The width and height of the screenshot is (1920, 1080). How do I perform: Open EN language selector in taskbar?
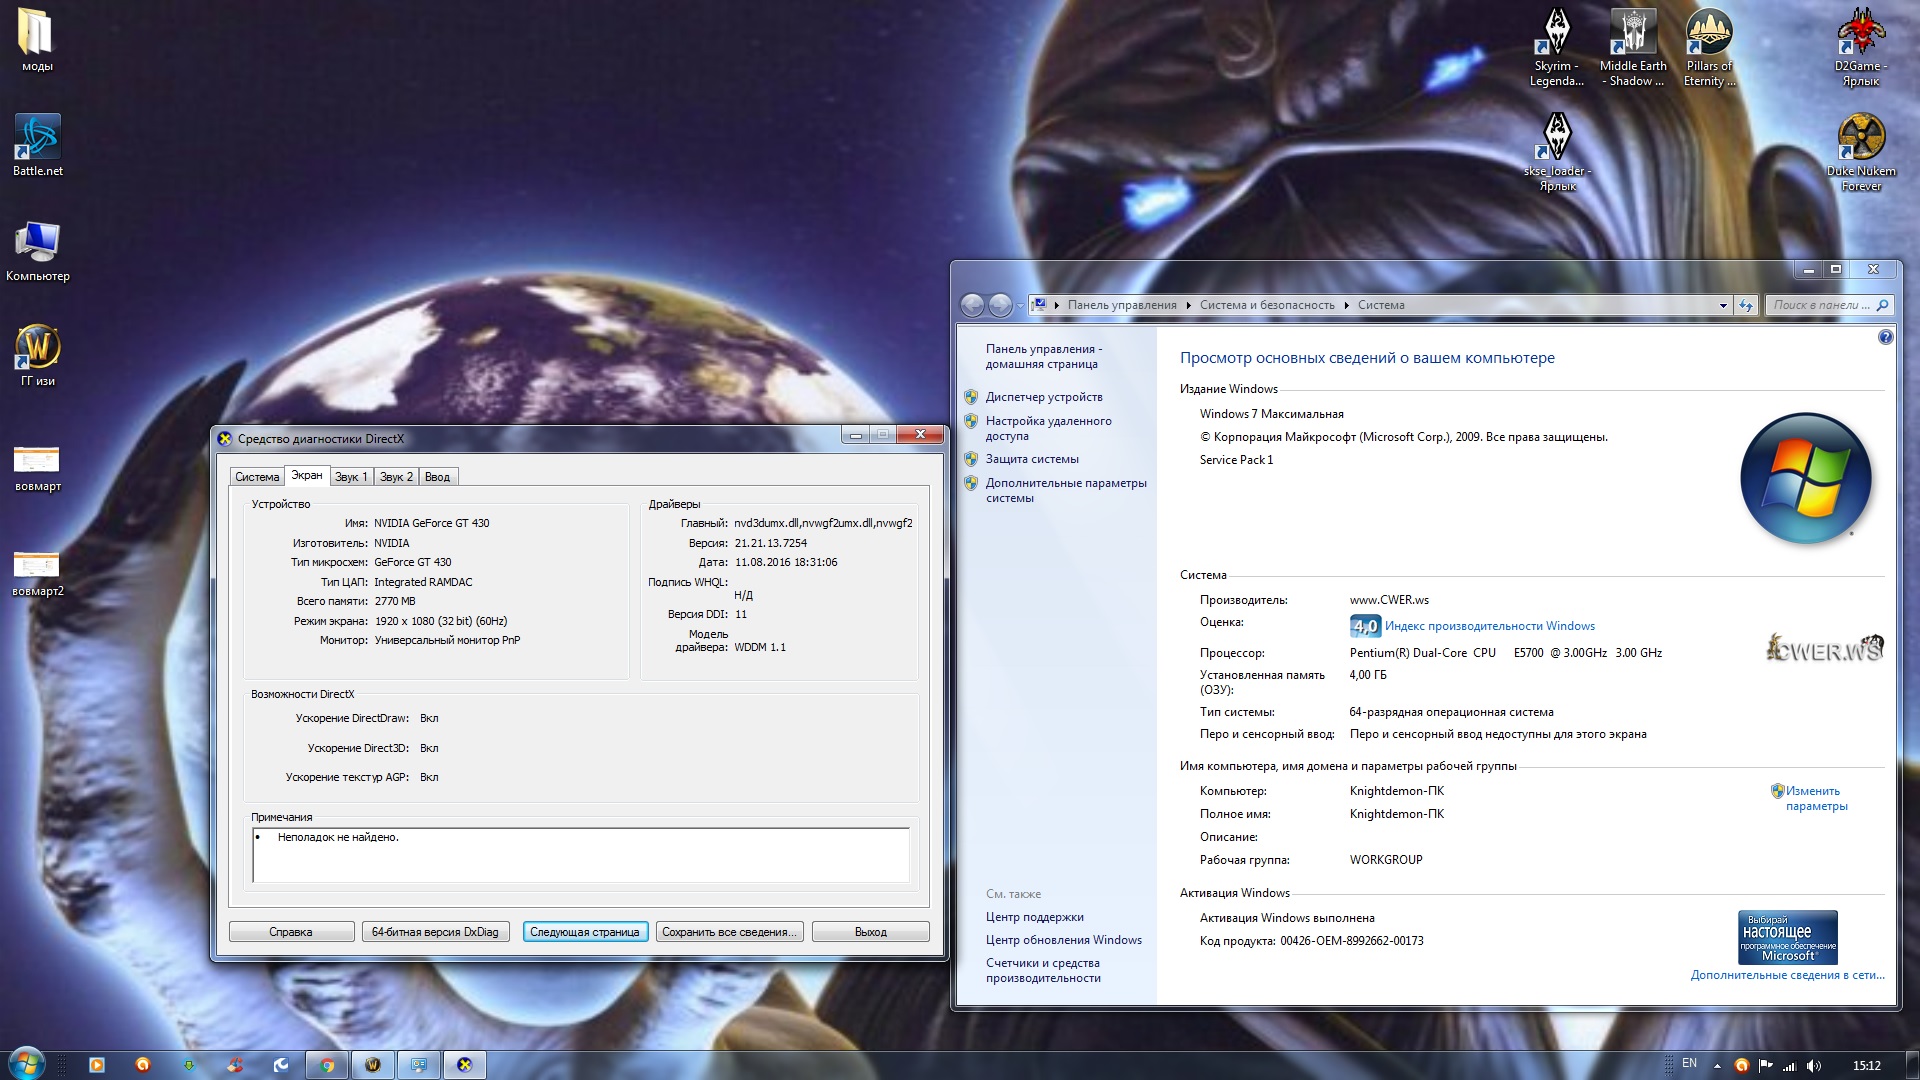point(1689,1064)
